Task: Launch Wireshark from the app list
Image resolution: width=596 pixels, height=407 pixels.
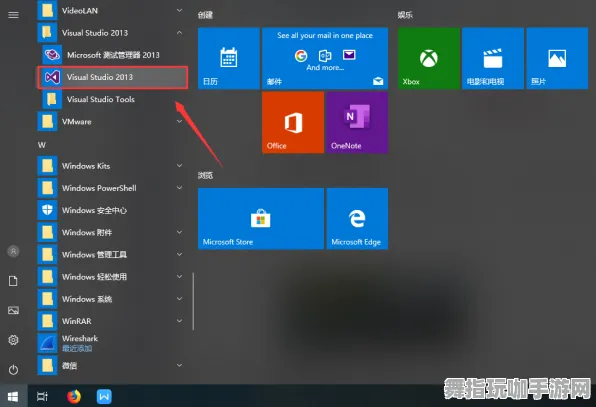Action: 113,343
